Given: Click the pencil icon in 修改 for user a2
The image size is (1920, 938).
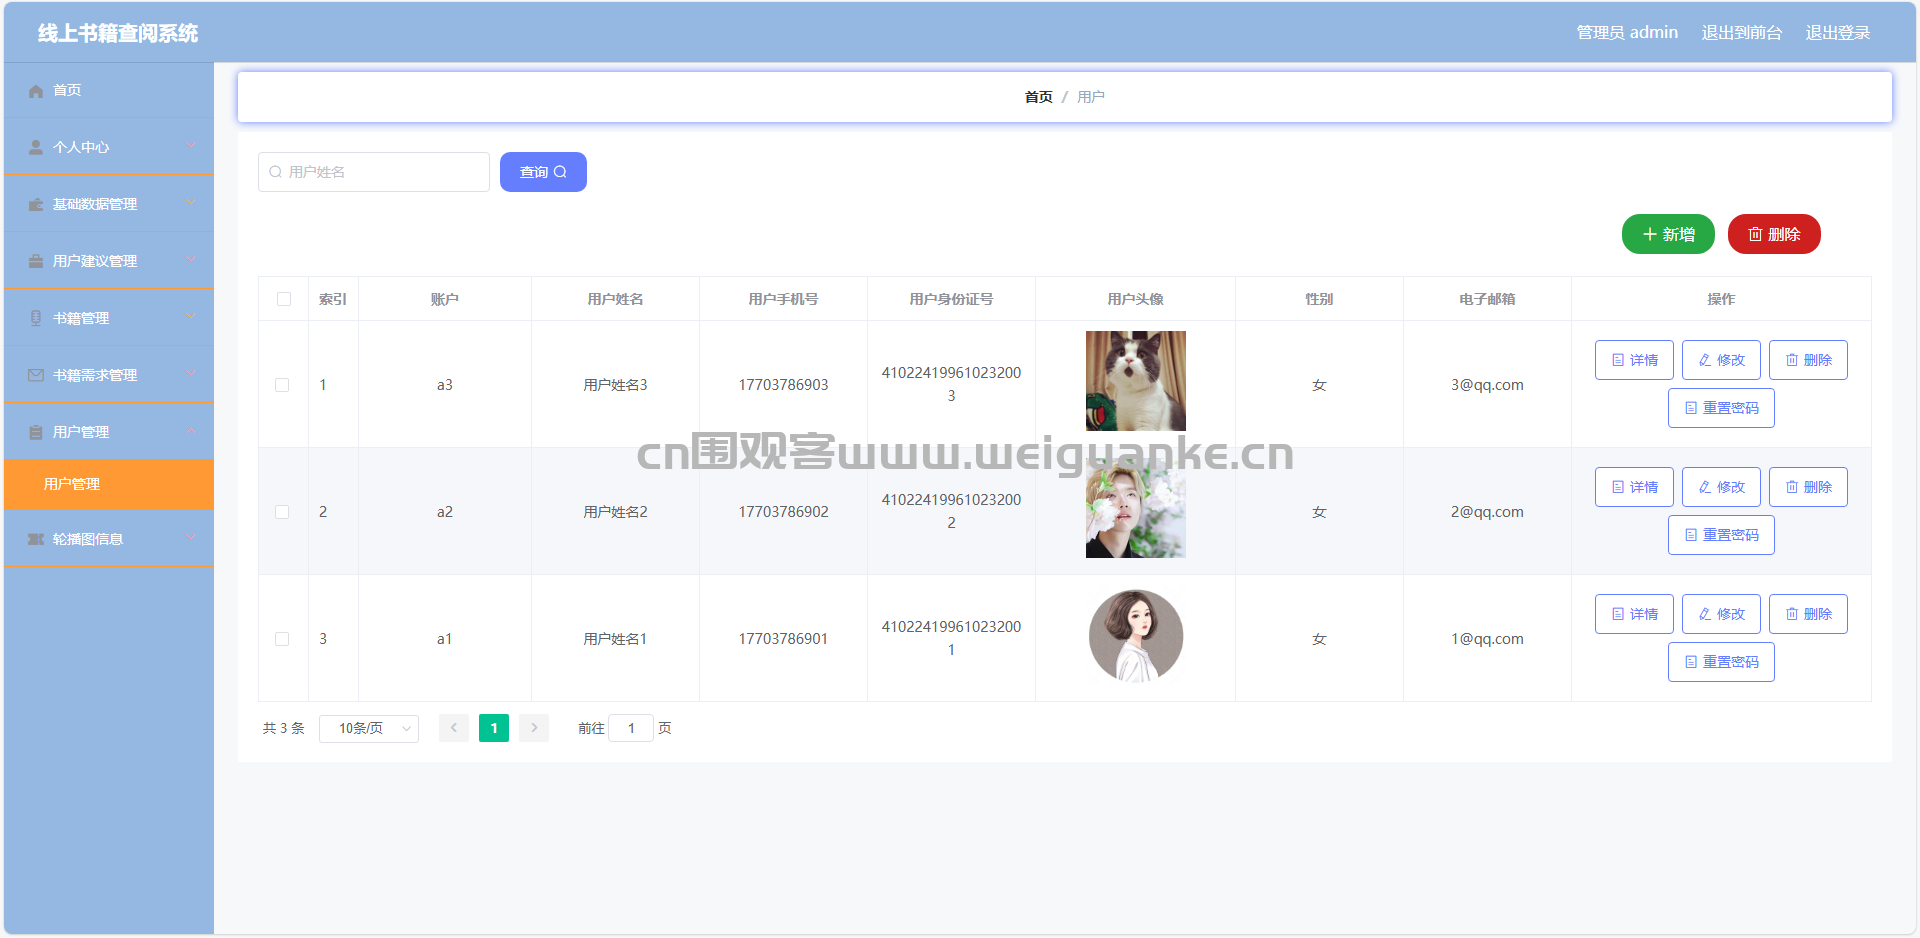Looking at the screenshot, I should click(1705, 487).
